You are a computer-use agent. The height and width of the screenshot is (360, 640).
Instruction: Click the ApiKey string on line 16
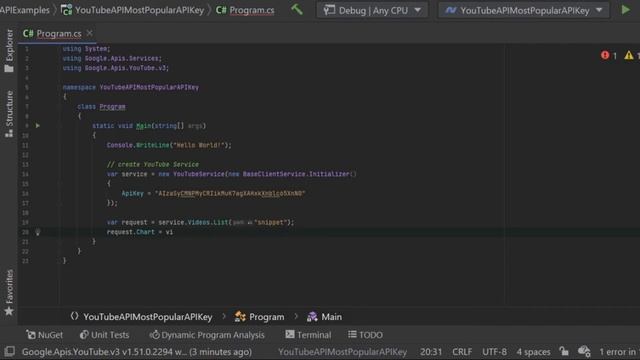[230, 193]
